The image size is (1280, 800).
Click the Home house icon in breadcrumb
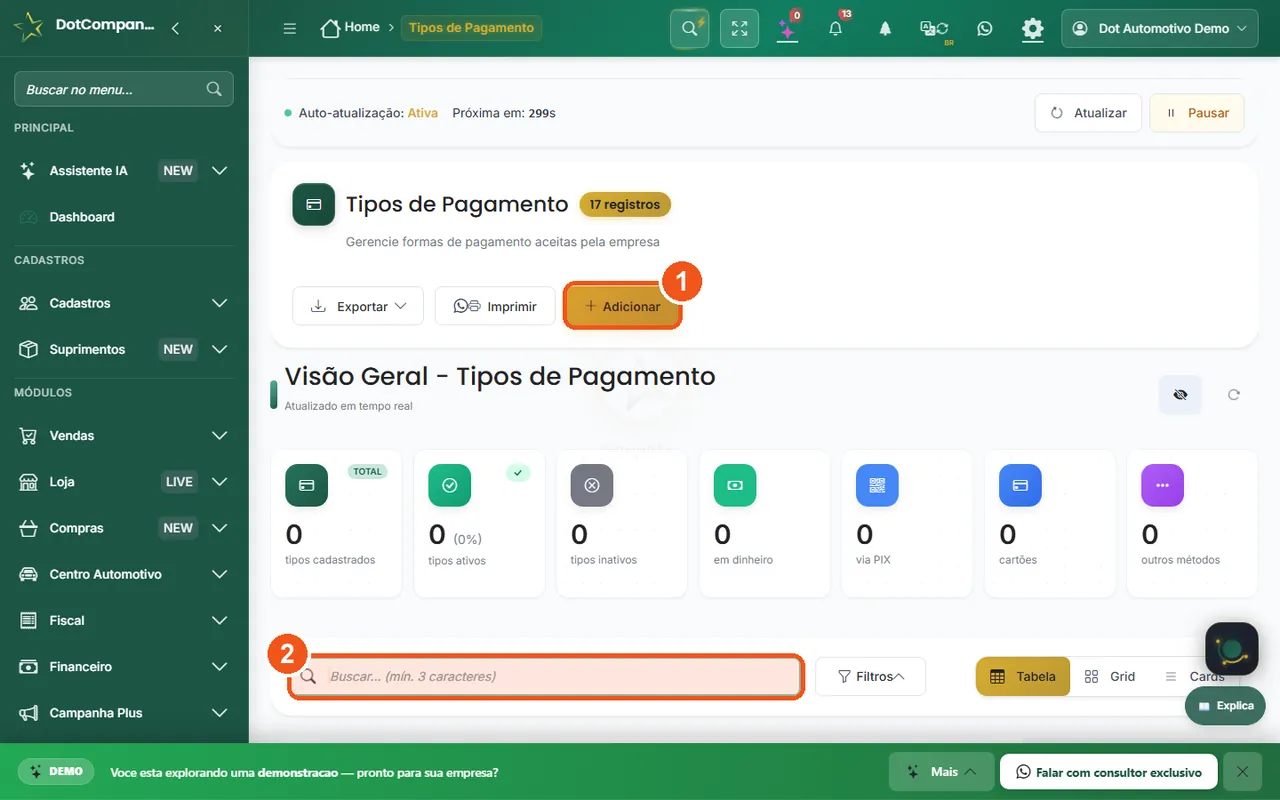point(330,28)
